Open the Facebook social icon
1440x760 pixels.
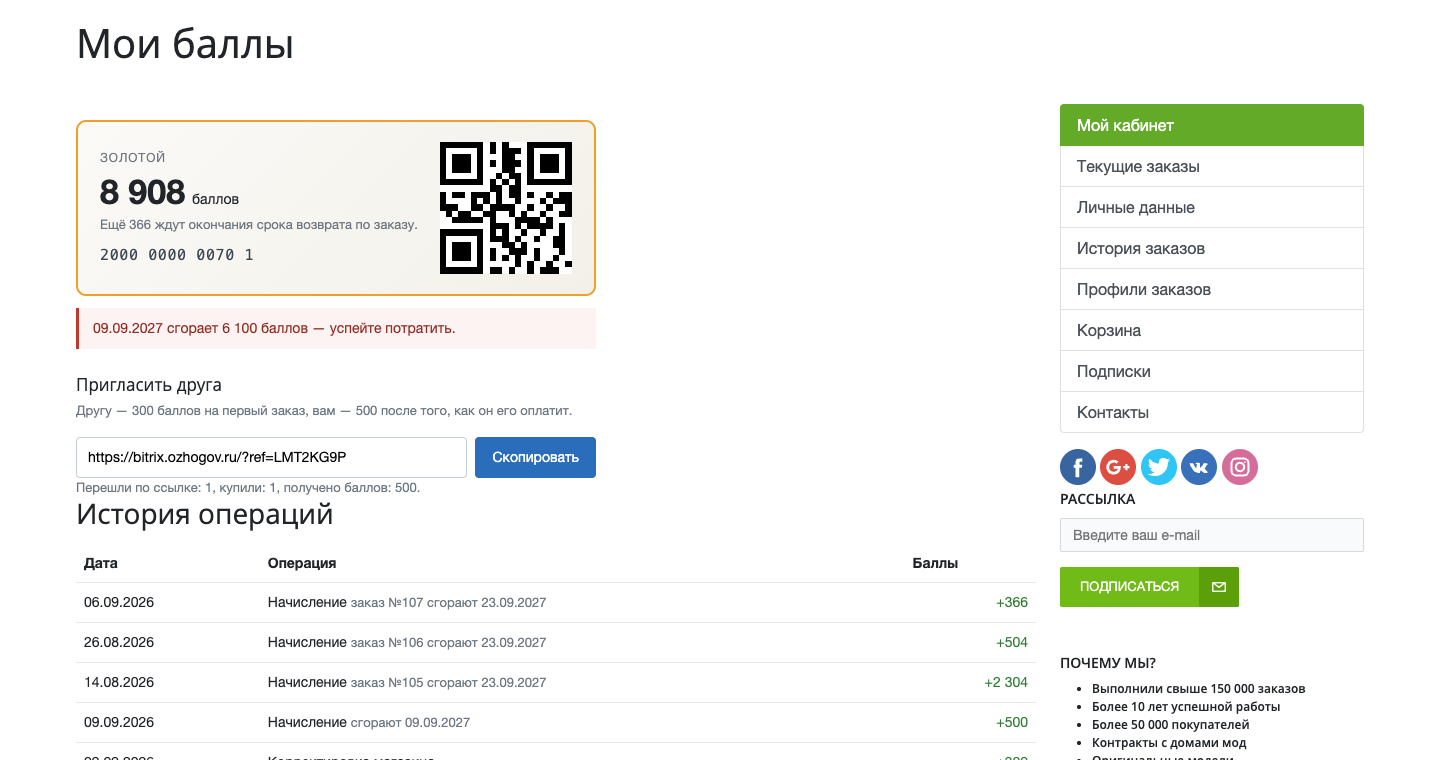click(1078, 467)
